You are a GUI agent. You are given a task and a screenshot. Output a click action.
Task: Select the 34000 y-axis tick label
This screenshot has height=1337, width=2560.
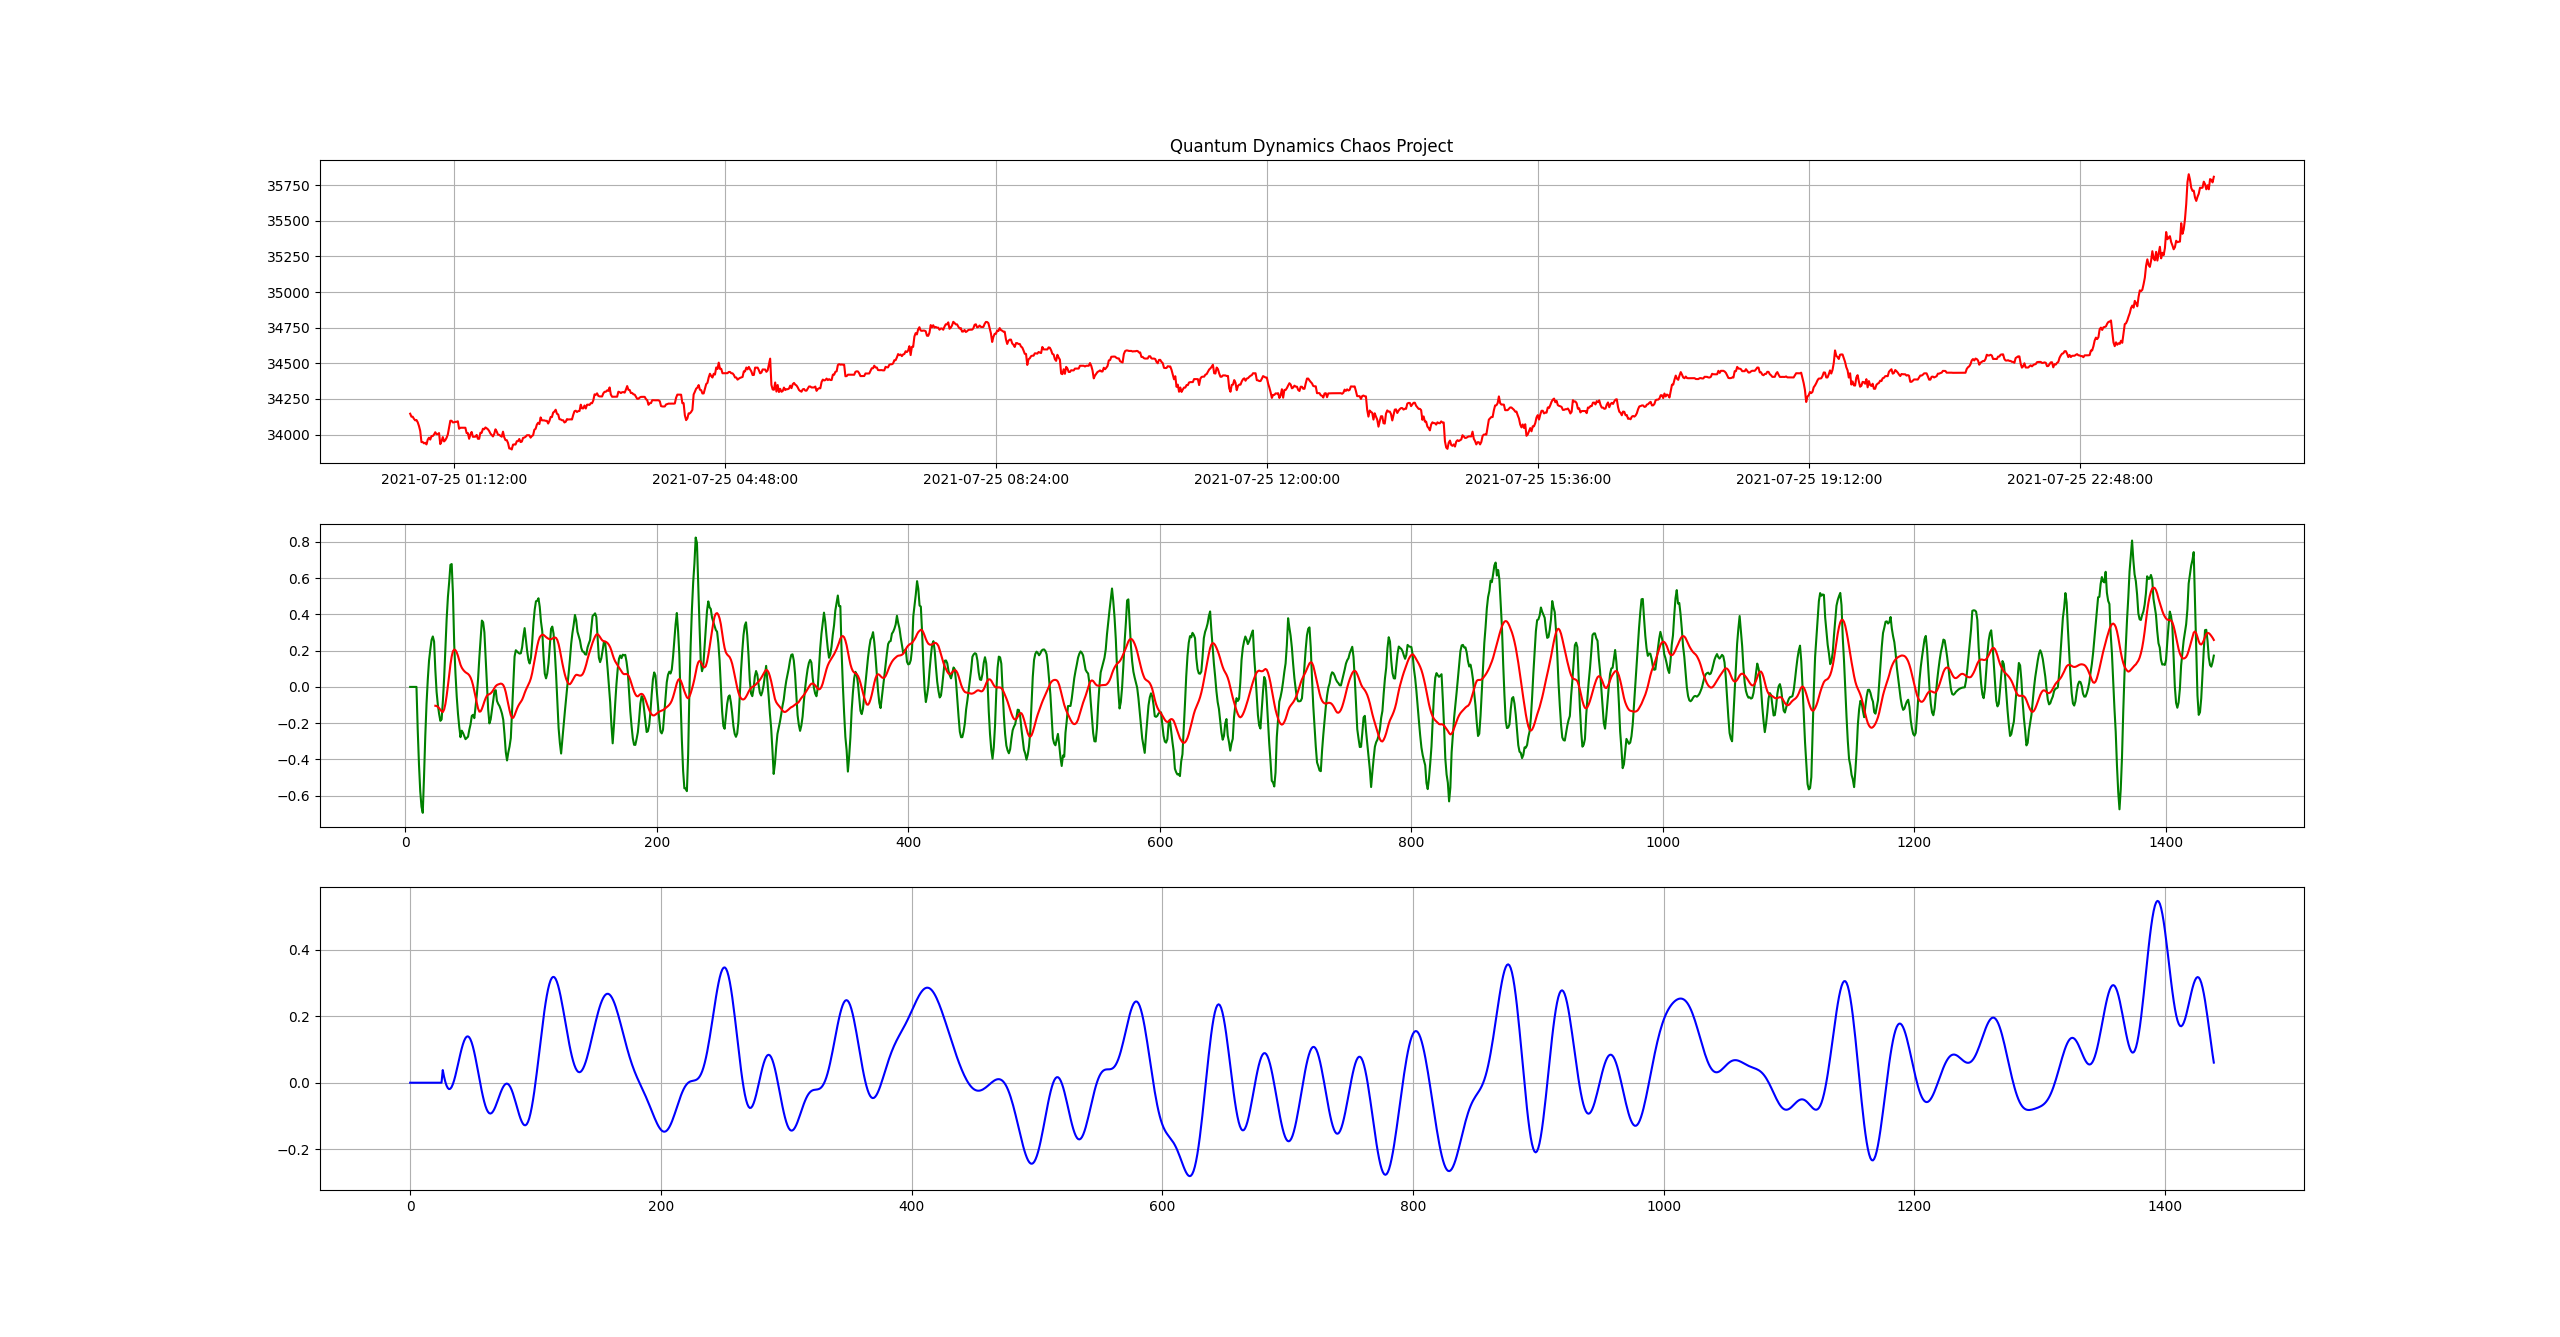288,435
